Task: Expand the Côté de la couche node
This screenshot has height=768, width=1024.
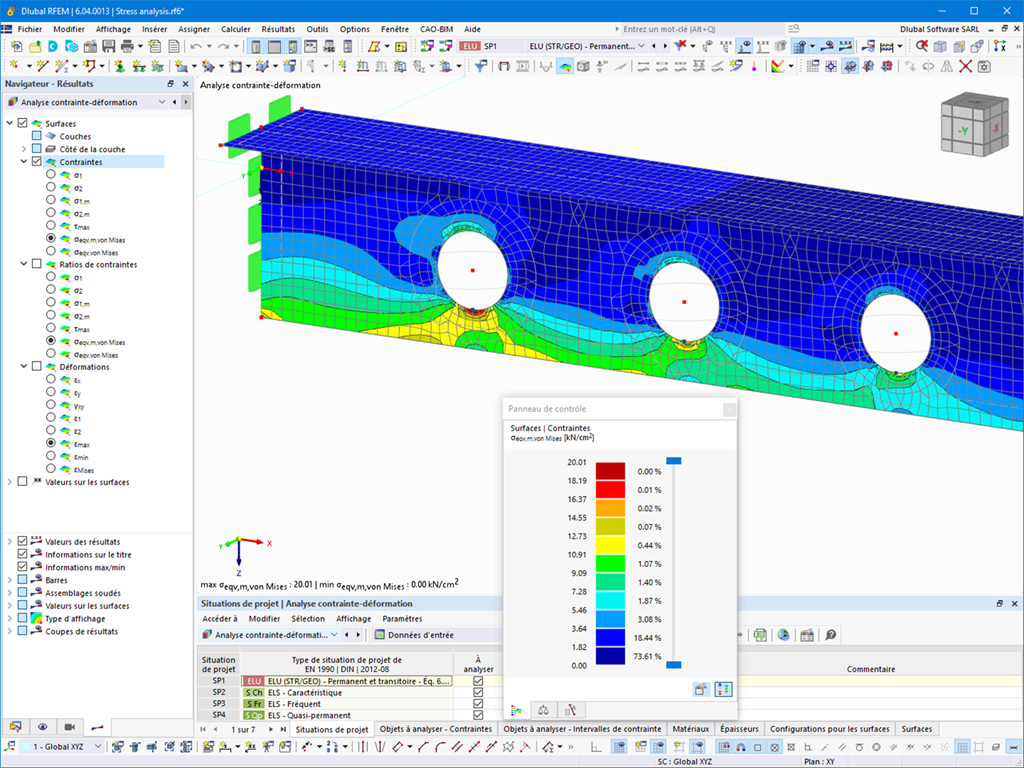Action: (x=24, y=149)
